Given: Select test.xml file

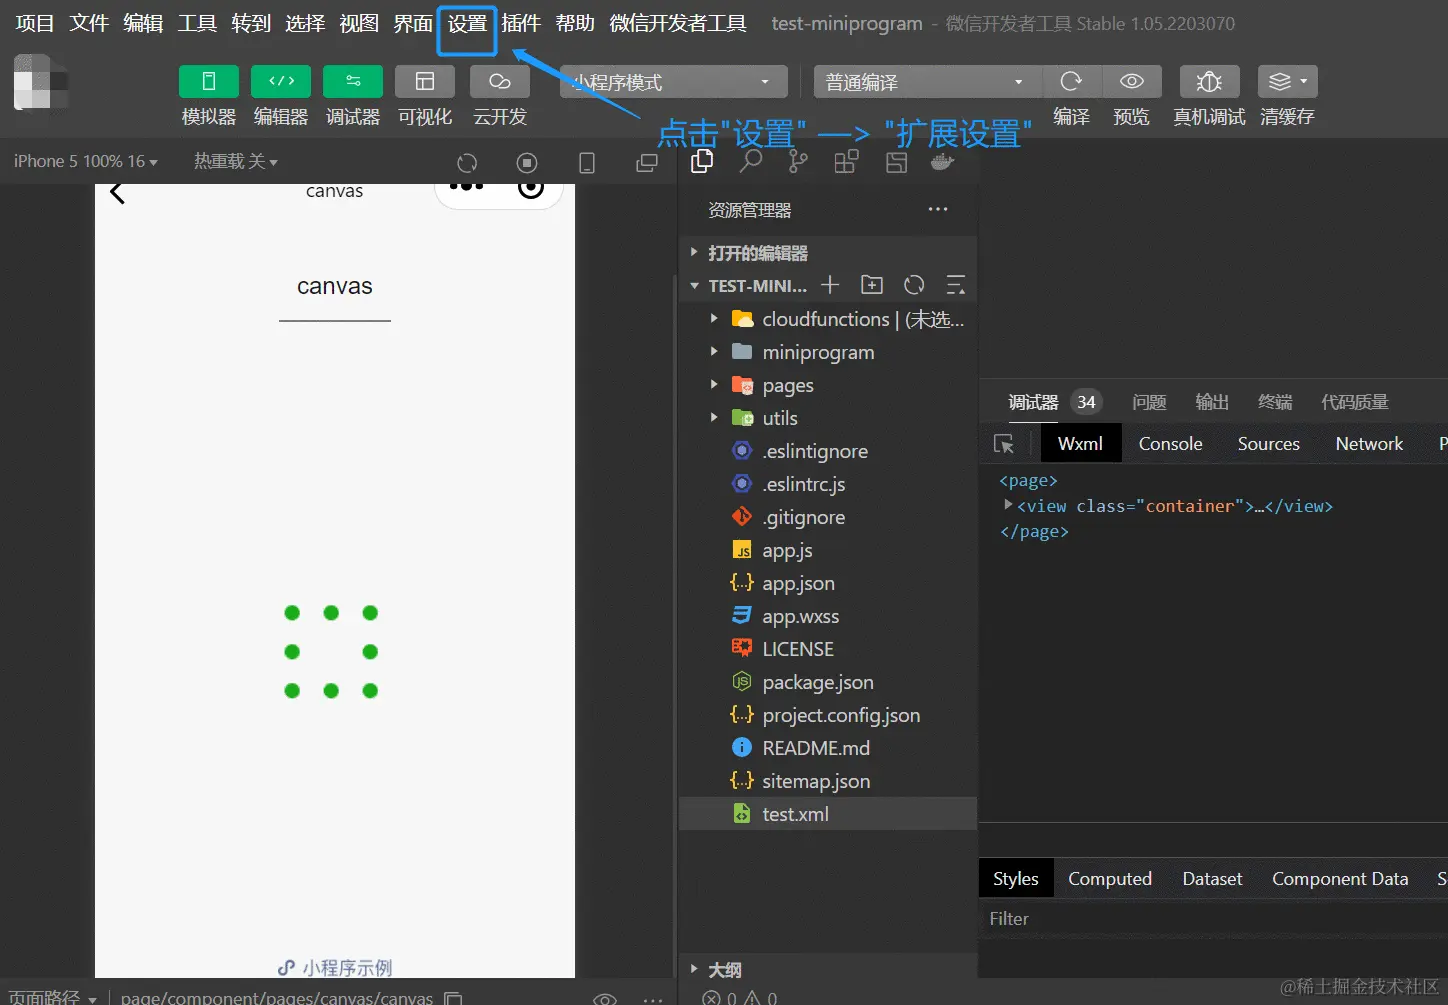Looking at the screenshot, I should tap(828, 814).
